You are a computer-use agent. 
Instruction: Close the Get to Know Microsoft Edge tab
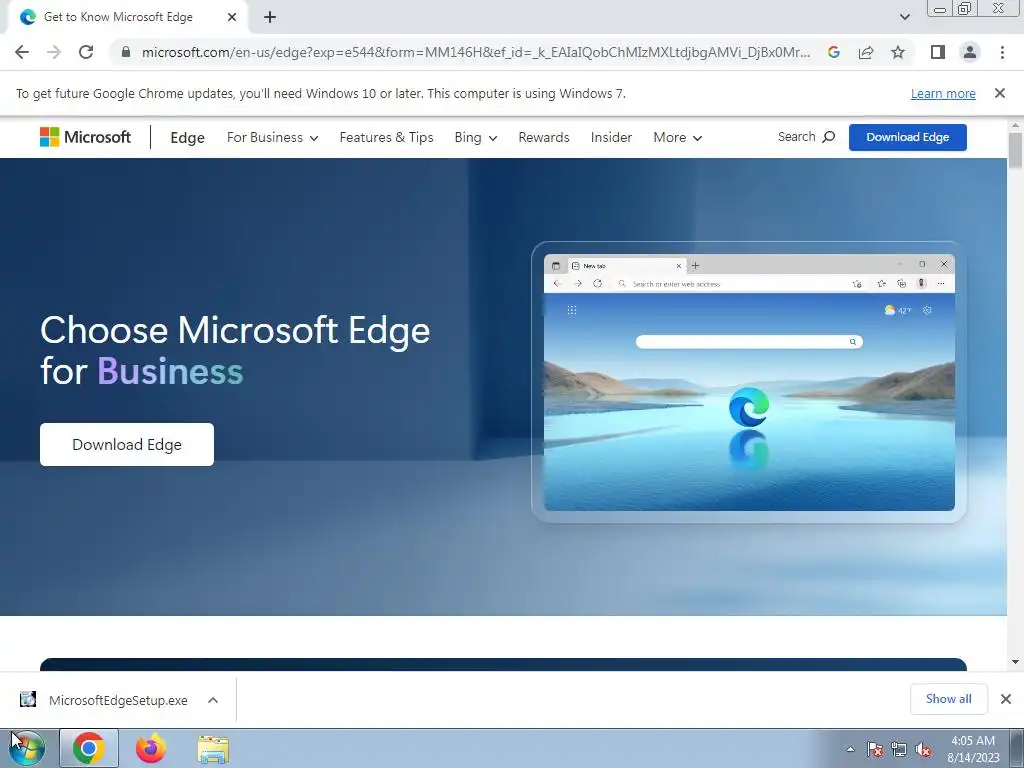[x=232, y=17]
